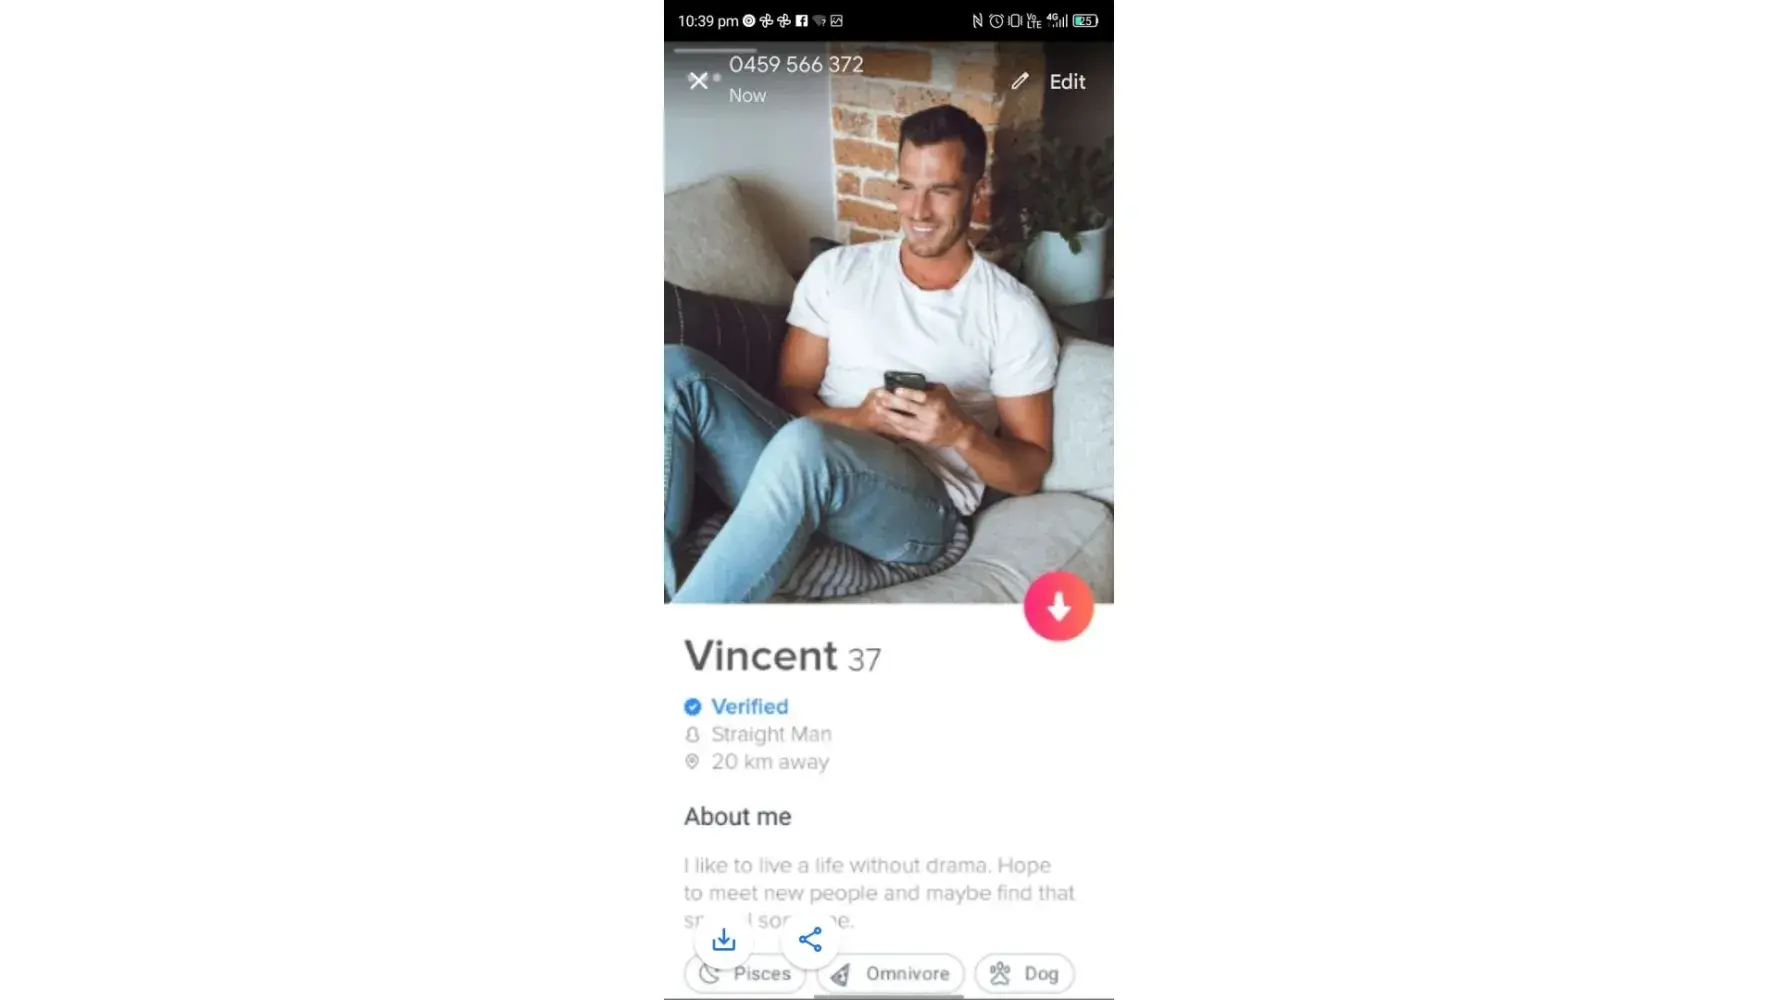Tap the pink down-arrow button
Viewport: 1778px width, 1000px height.
pos(1058,606)
